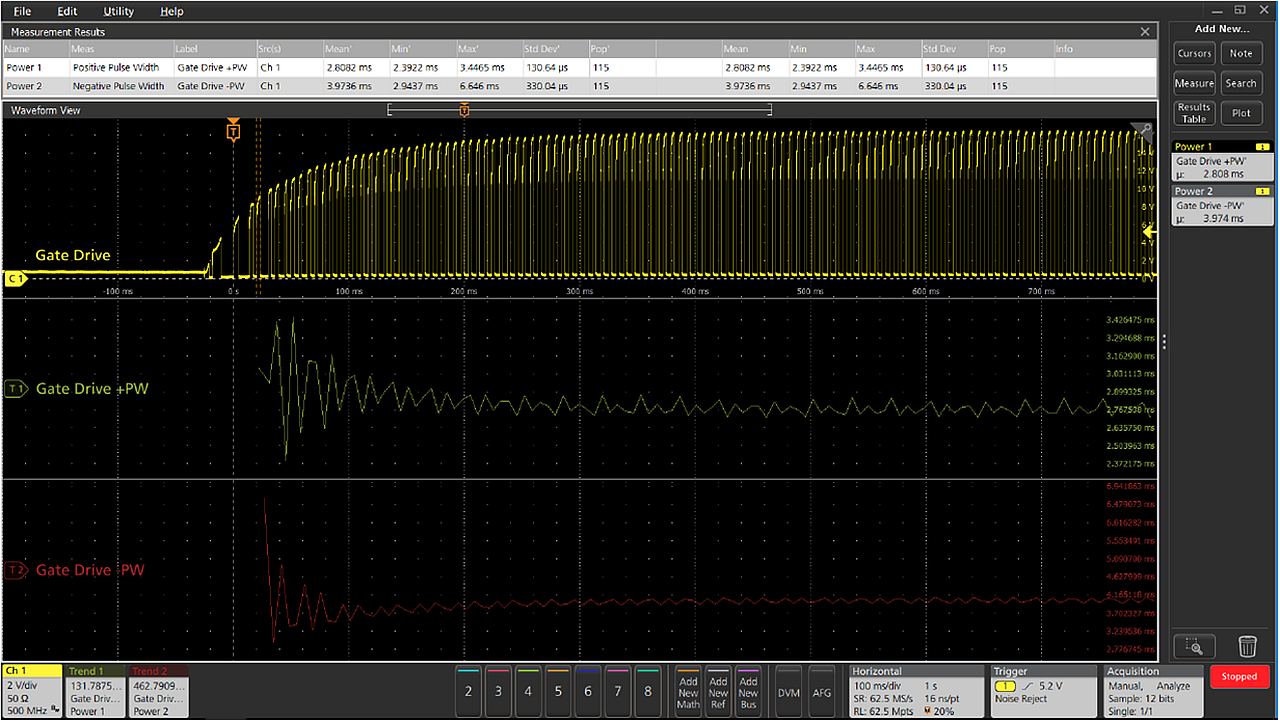Turn on channel 2

(468, 690)
